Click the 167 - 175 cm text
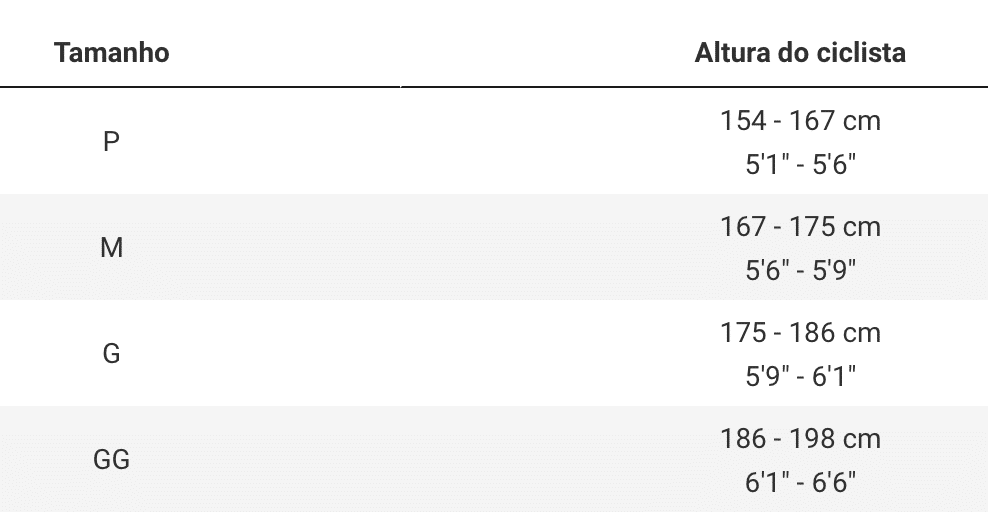988x512 pixels. [x=800, y=227]
